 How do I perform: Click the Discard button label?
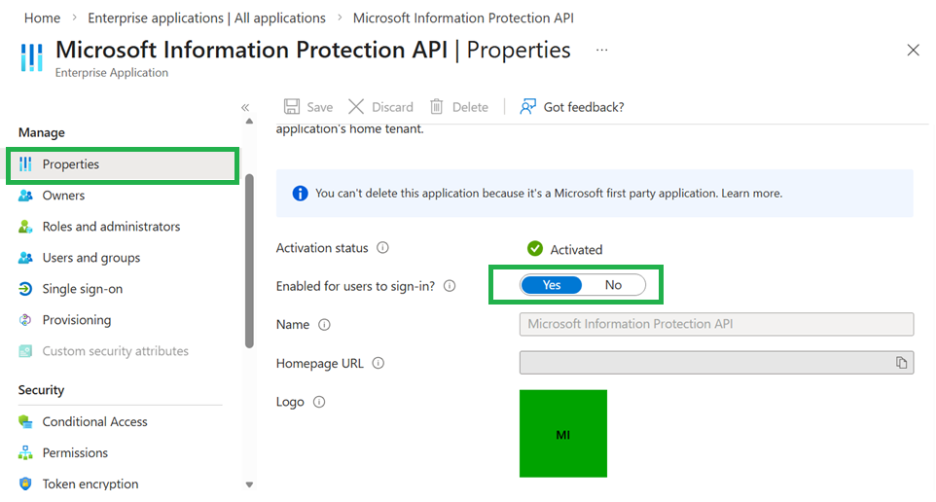[392, 107]
